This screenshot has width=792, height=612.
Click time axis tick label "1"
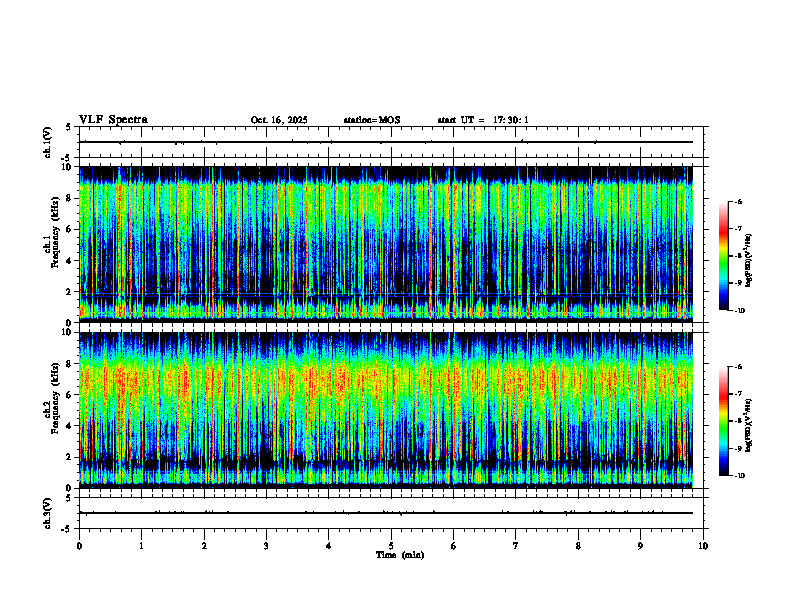(x=141, y=546)
